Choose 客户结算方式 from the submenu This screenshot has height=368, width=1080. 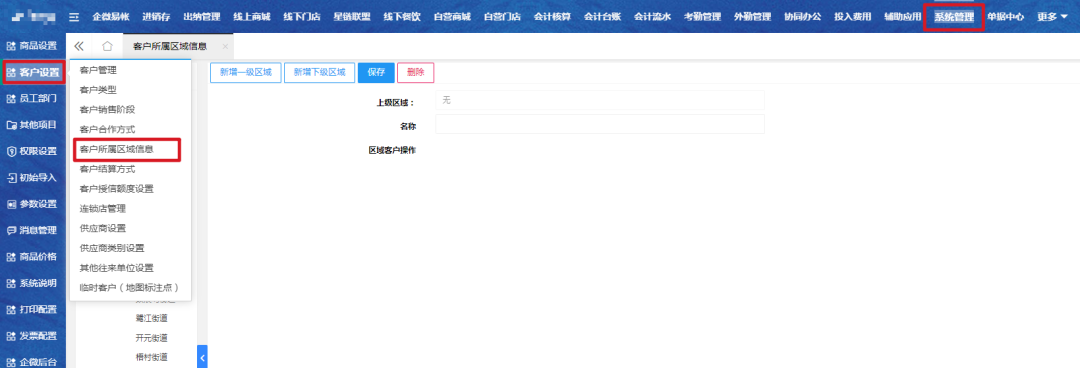pyautogui.click(x=107, y=169)
